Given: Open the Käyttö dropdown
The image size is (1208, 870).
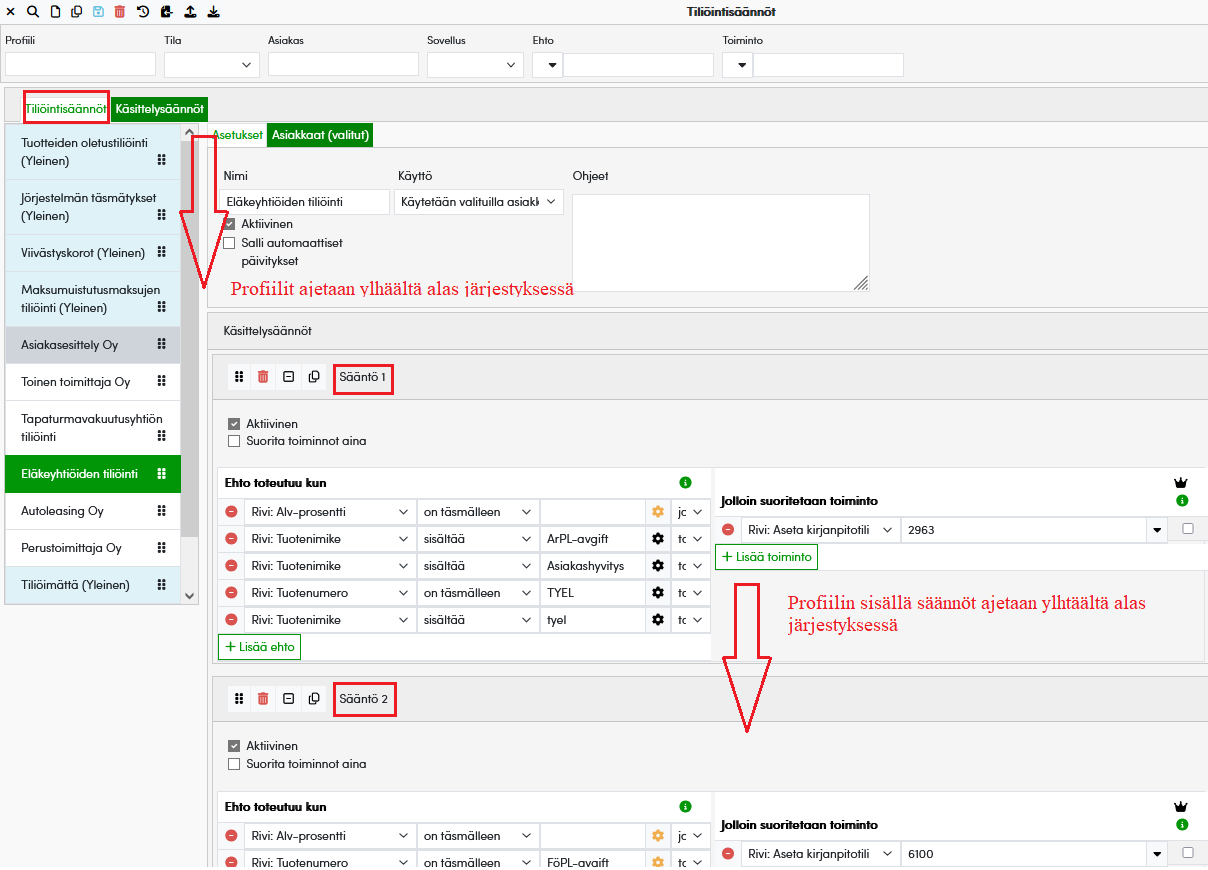Looking at the screenshot, I should (x=479, y=202).
